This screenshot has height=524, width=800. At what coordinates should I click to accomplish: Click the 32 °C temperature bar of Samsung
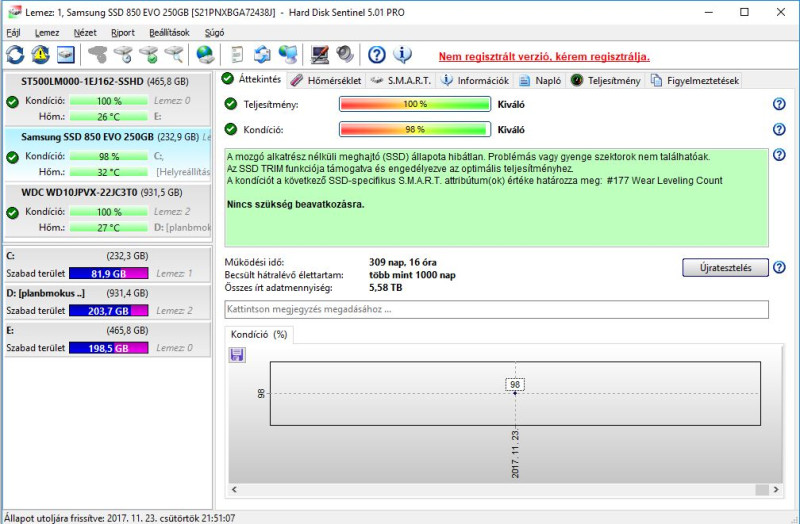(109, 172)
